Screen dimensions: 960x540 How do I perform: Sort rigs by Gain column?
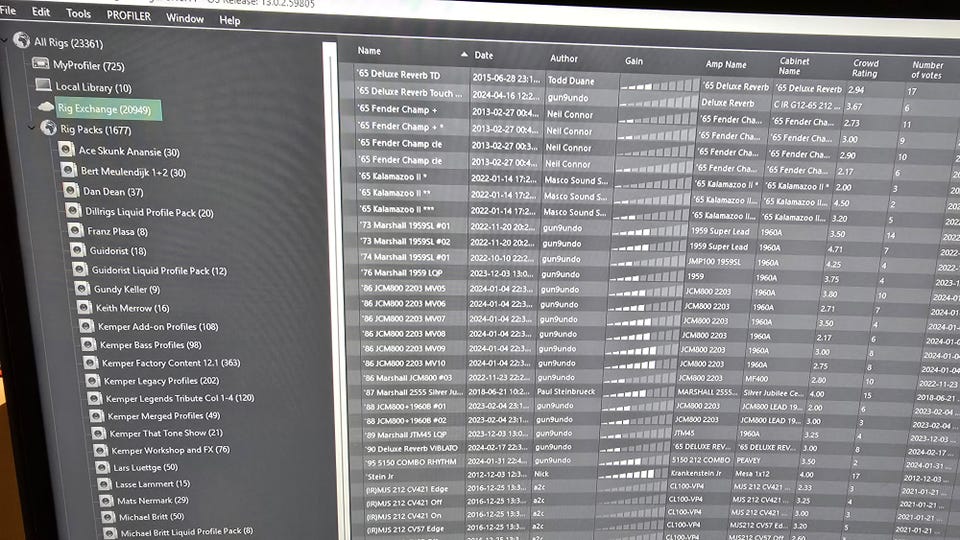click(634, 61)
